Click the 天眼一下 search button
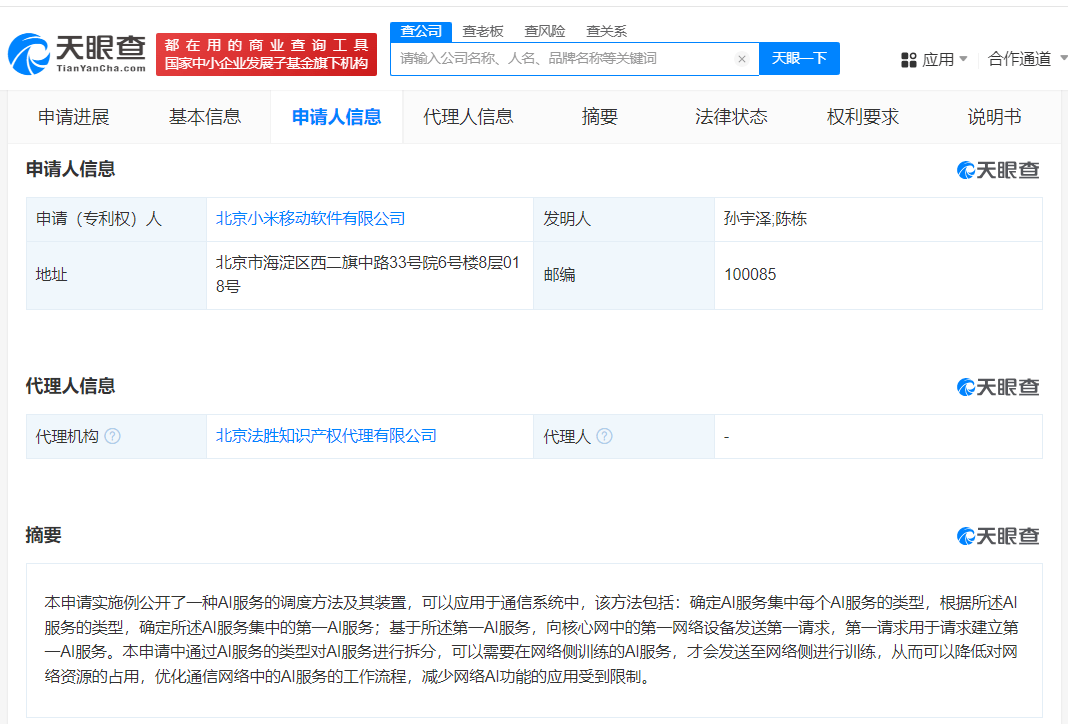Screen dimensions: 1068x724 (x=799, y=59)
